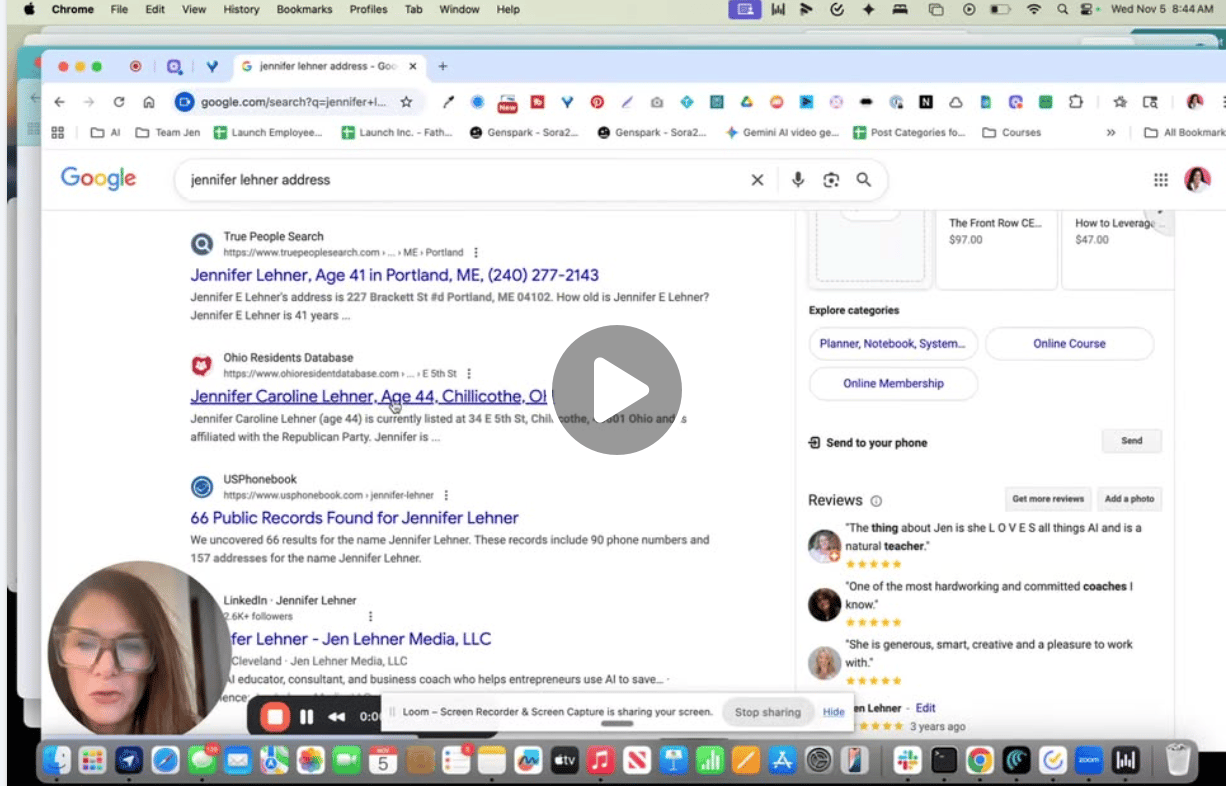Click the large video play button
The width and height of the screenshot is (1226, 786).
[x=616, y=390]
